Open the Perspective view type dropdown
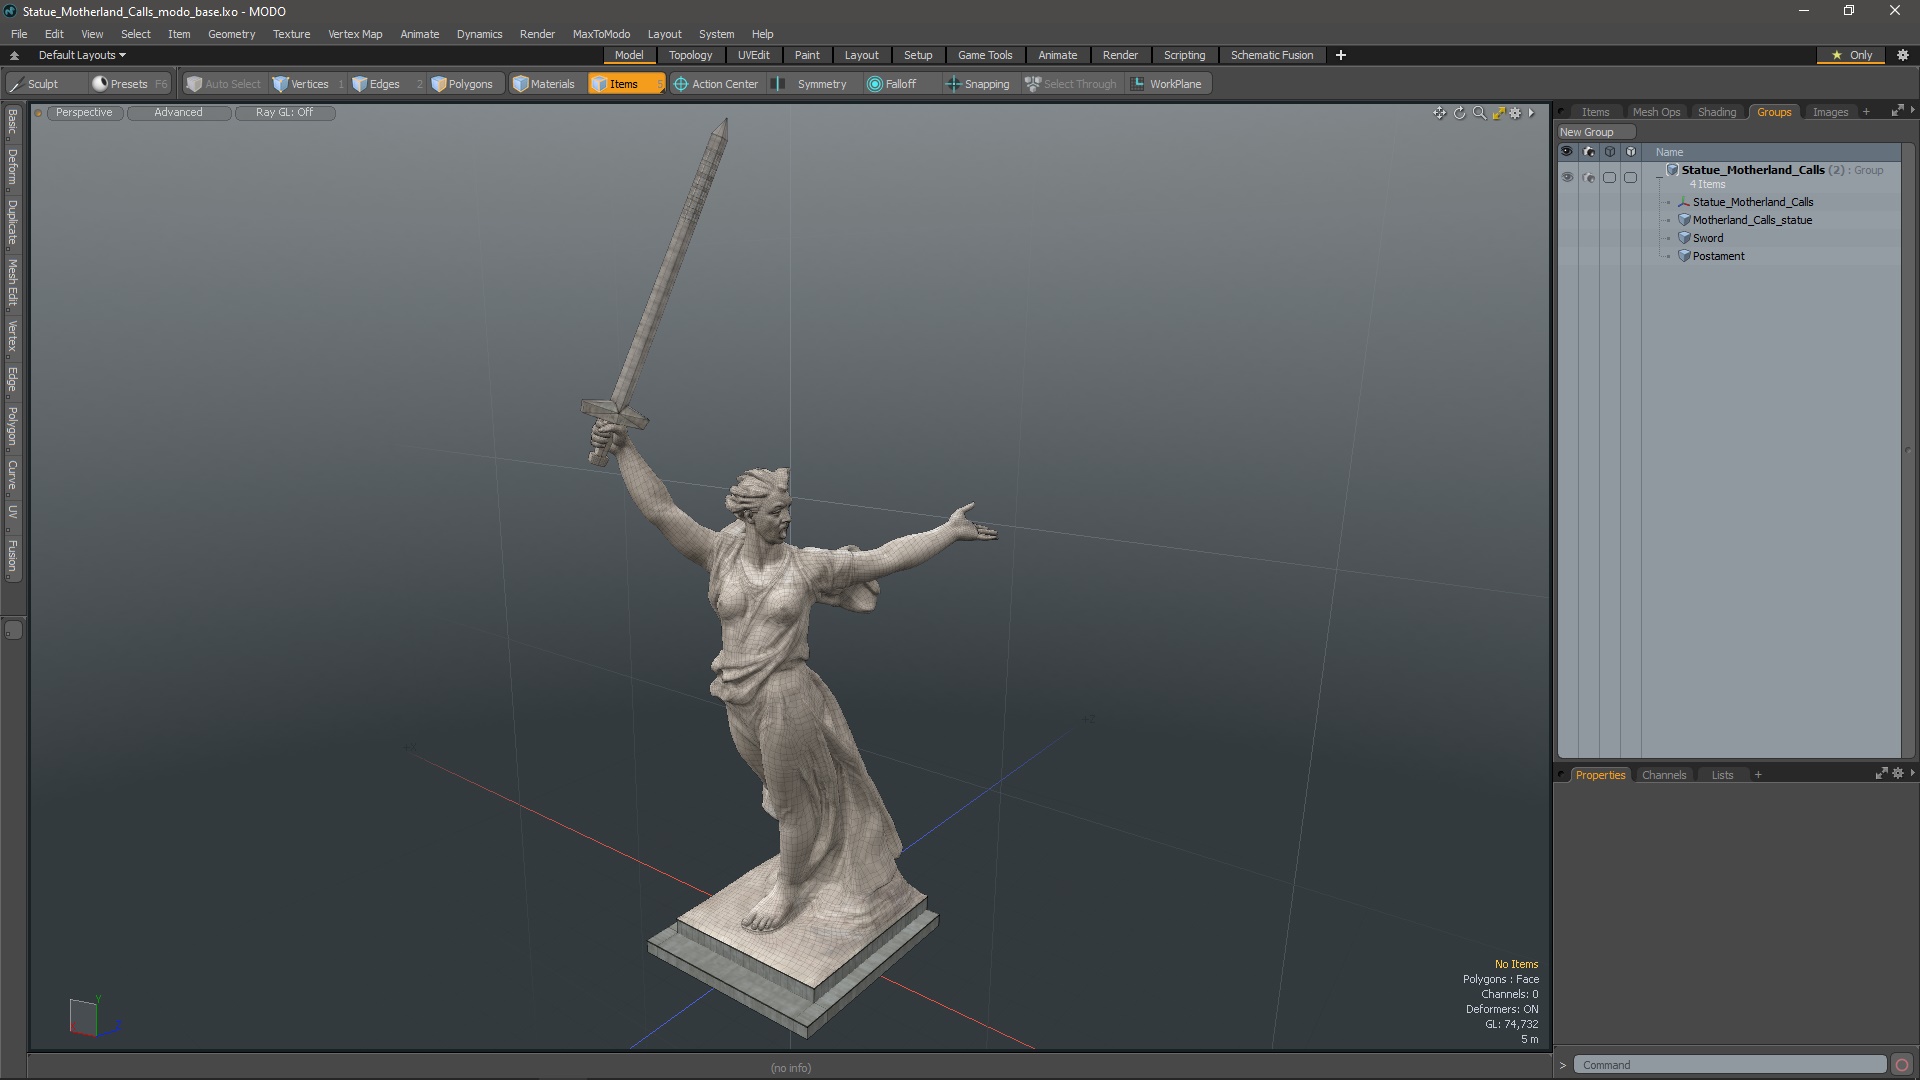Image resolution: width=1920 pixels, height=1080 pixels. pyautogui.click(x=84, y=113)
